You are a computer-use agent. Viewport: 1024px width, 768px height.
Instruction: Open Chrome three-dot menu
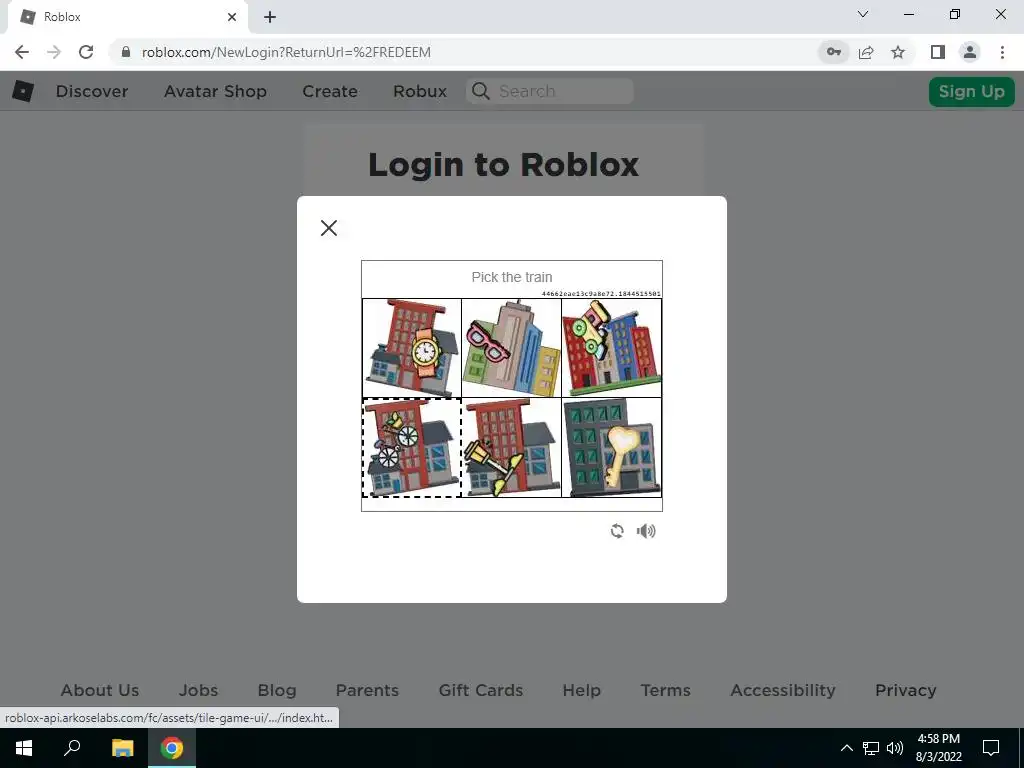(x=1002, y=52)
